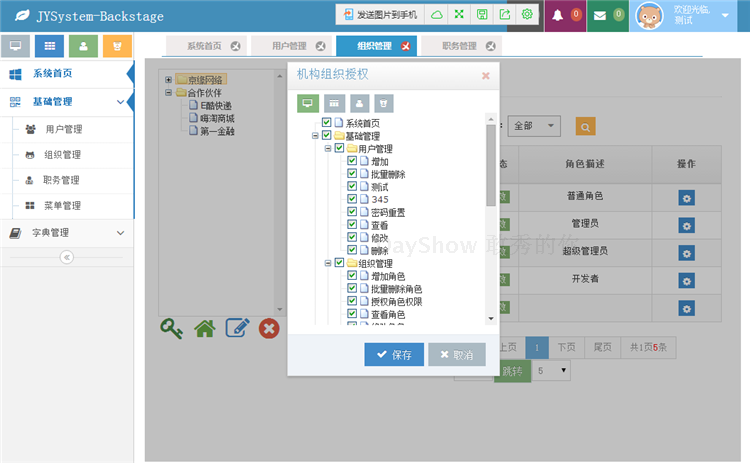Image resolution: width=750 pixels, height=463 pixels.
Task: Uncheck the 密码重置 checkbox
Action: click(x=352, y=211)
